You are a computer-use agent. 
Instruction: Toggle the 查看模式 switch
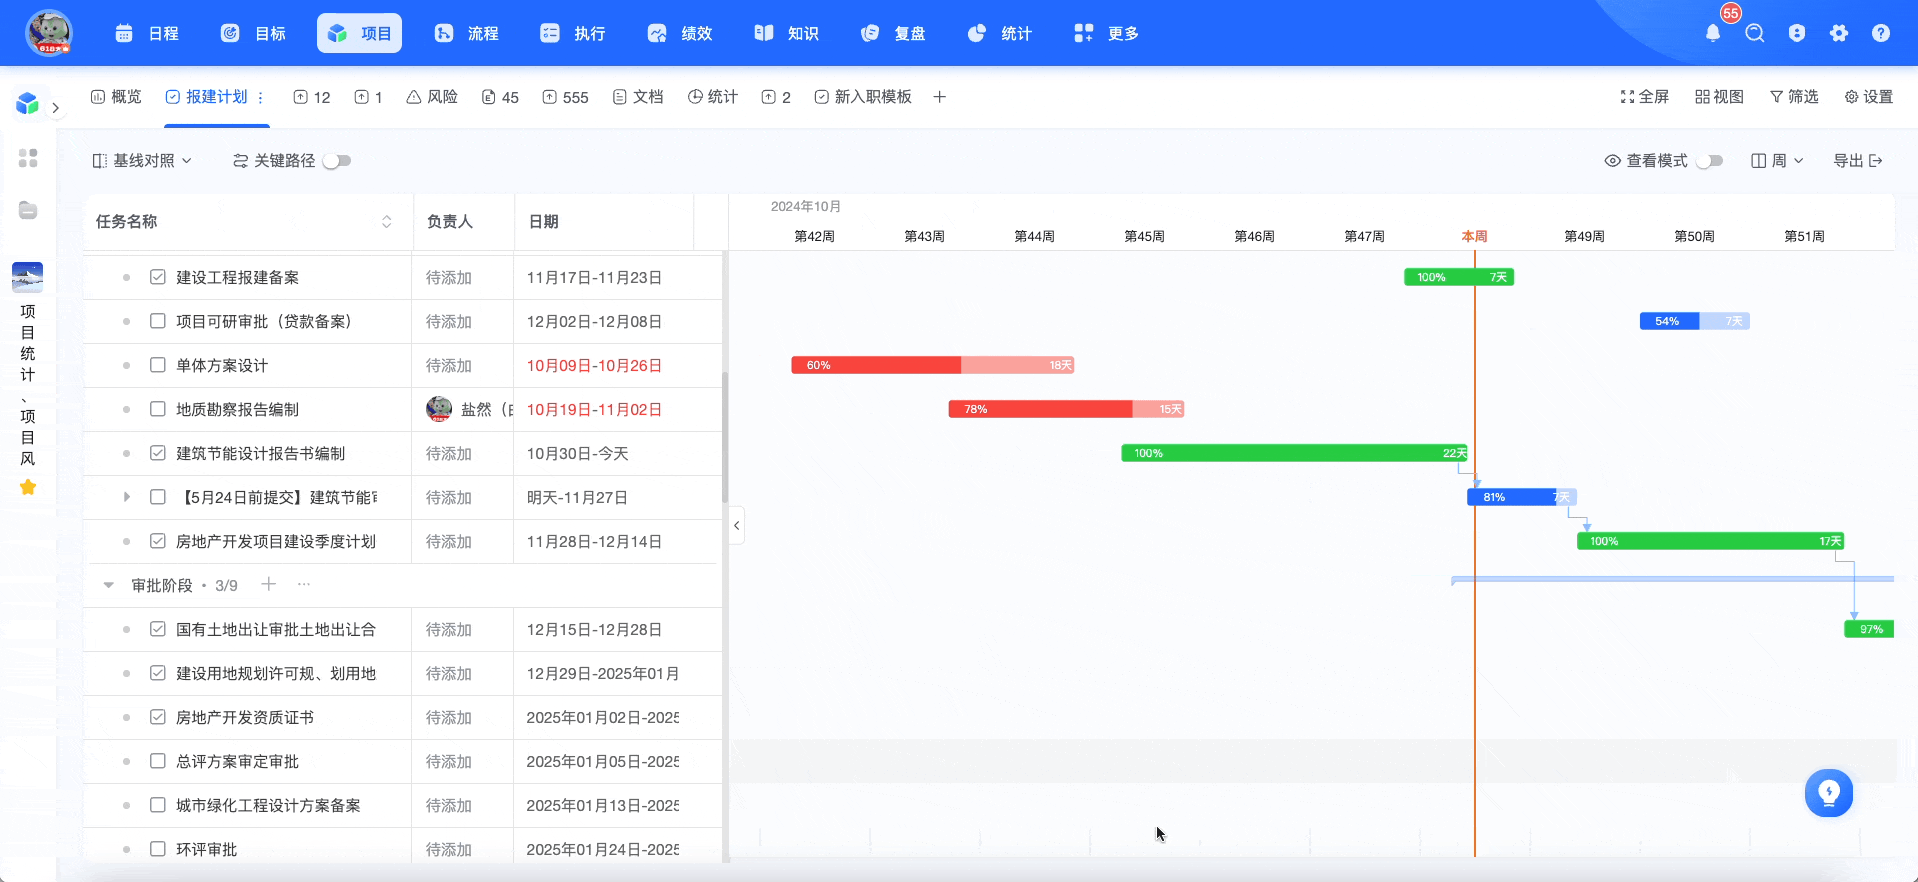point(1710,161)
